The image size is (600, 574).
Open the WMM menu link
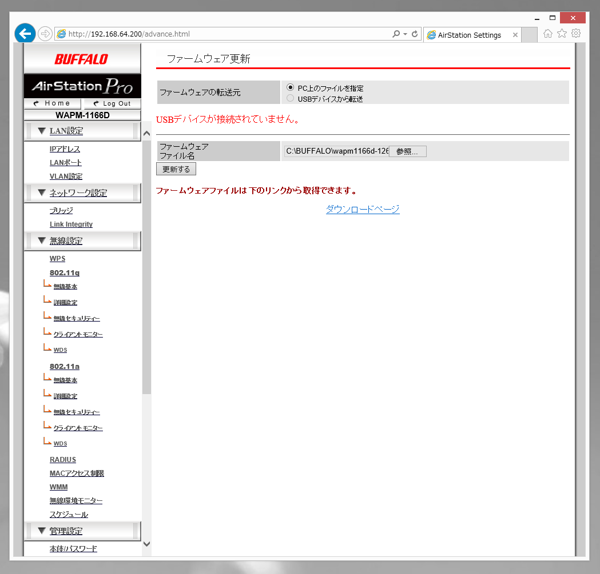[59, 487]
